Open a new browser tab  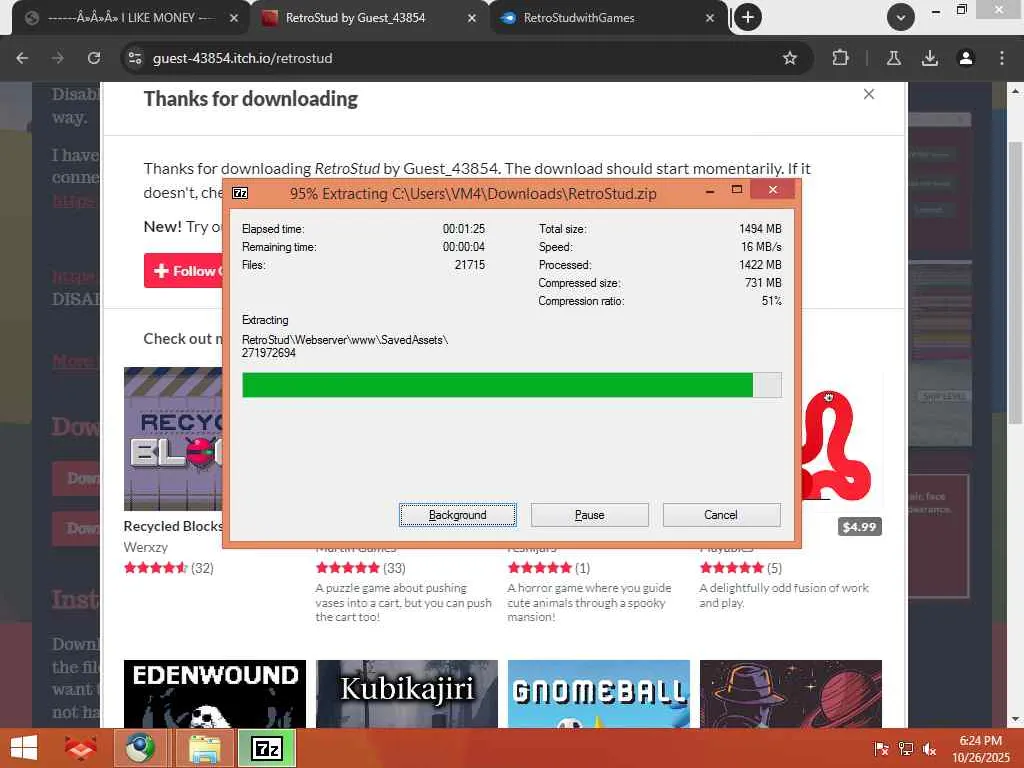[748, 17]
